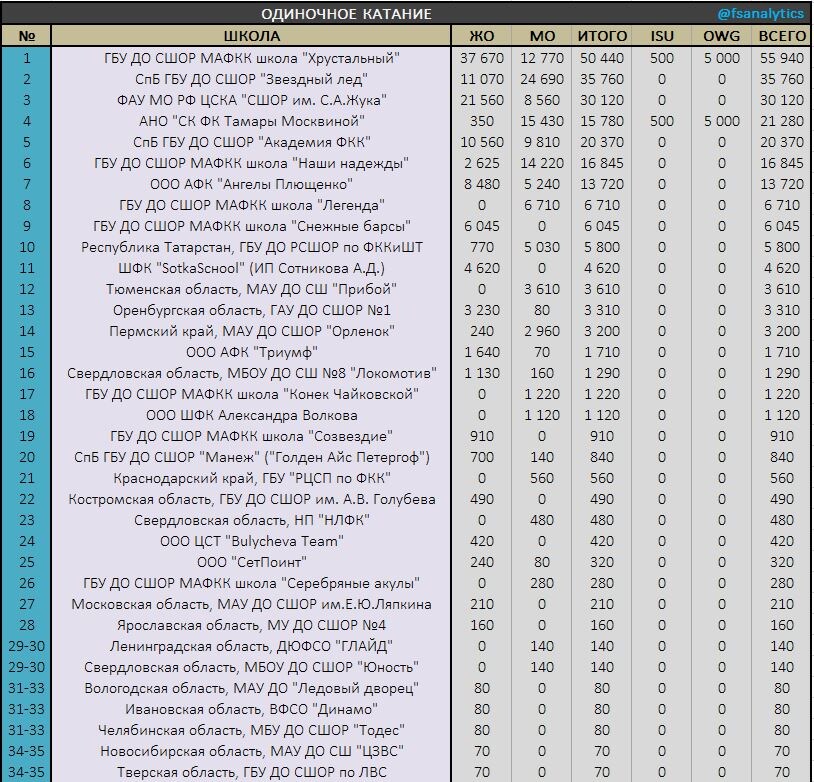814x782 pixels.
Task: Select Тюменская область "Прибой" cell
Action: [x=251, y=289]
